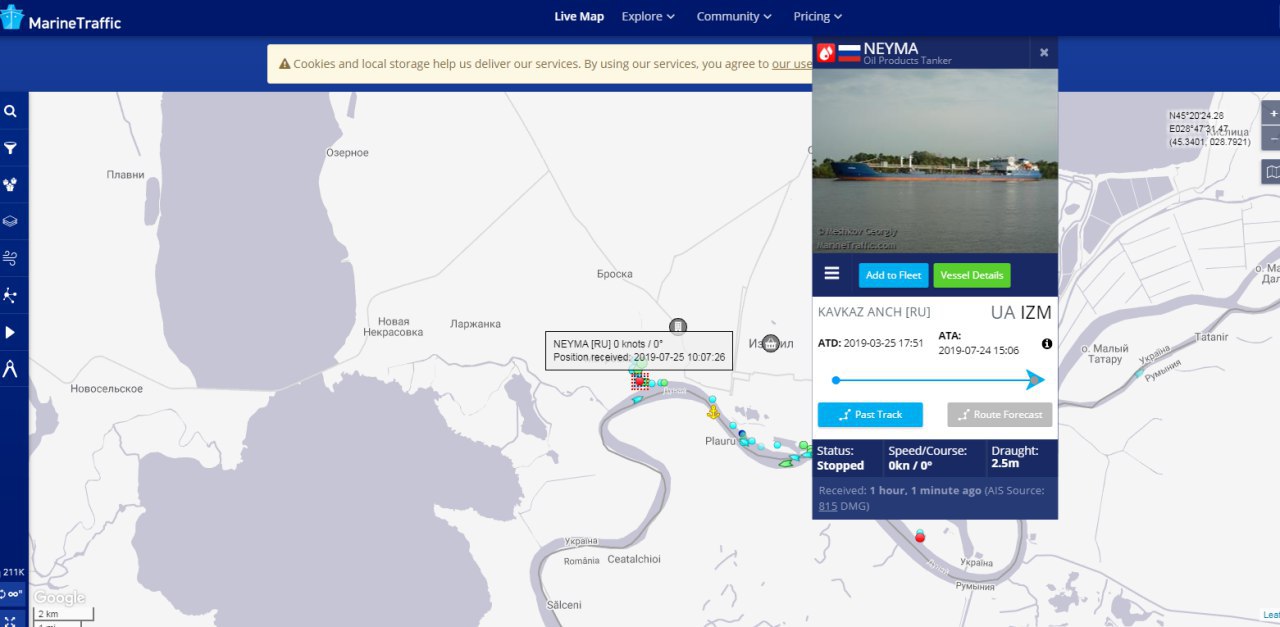Click the Izmail port marker icon

tap(770, 343)
